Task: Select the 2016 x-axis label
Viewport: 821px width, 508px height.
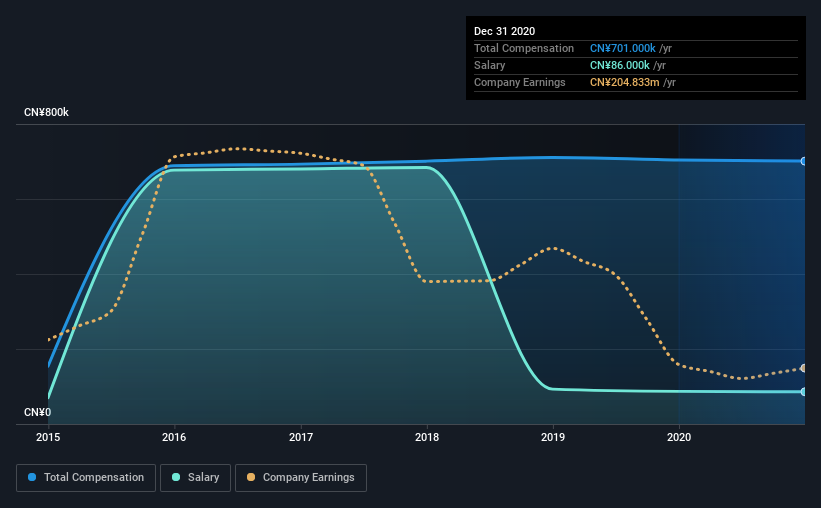Action: 174,437
